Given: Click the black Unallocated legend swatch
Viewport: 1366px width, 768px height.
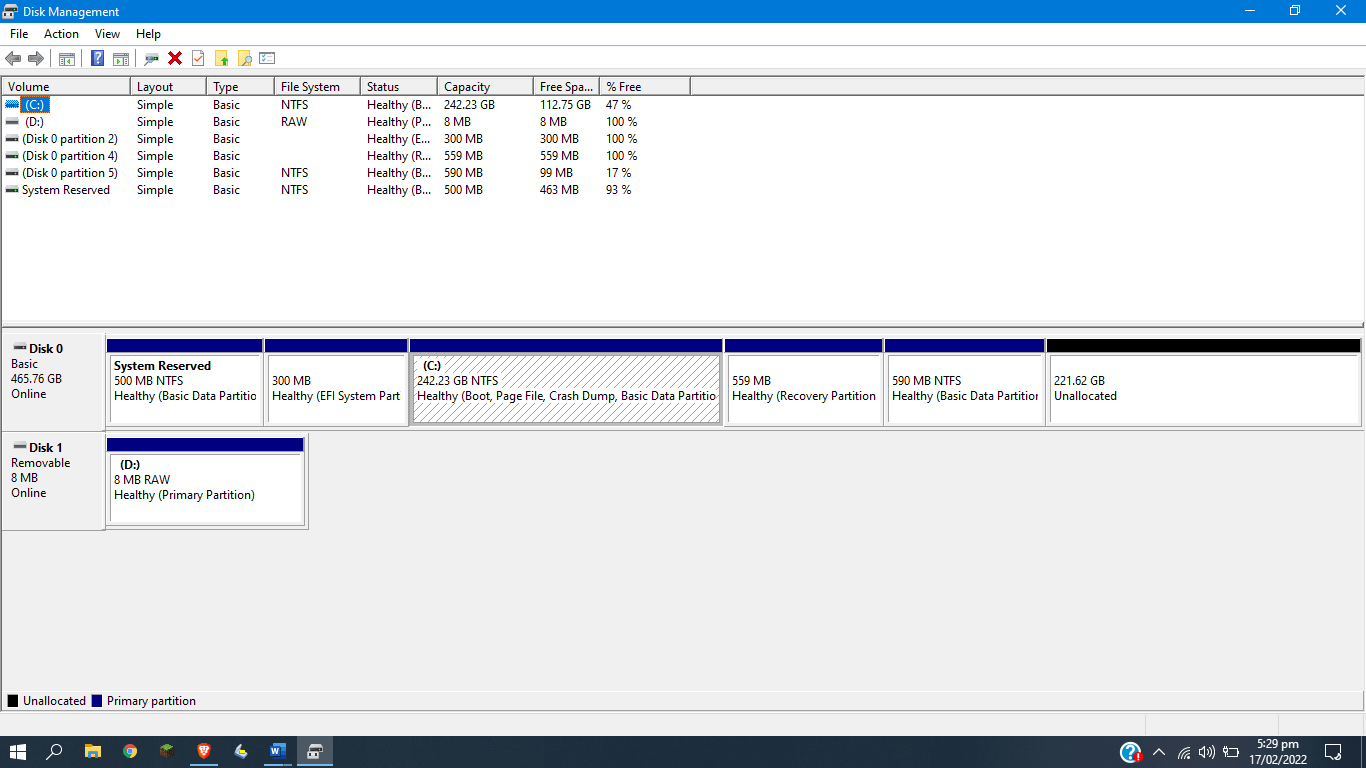Looking at the screenshot, I should click(x=13, y=701).
